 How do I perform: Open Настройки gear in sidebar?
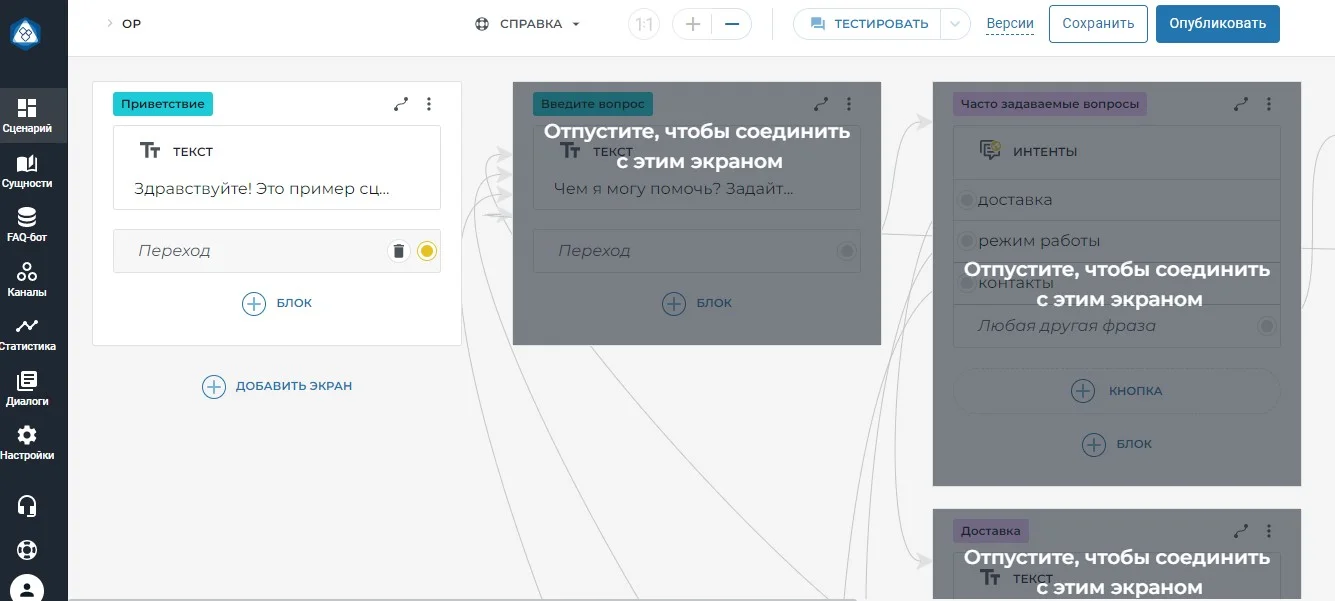[x=27, y=443]
